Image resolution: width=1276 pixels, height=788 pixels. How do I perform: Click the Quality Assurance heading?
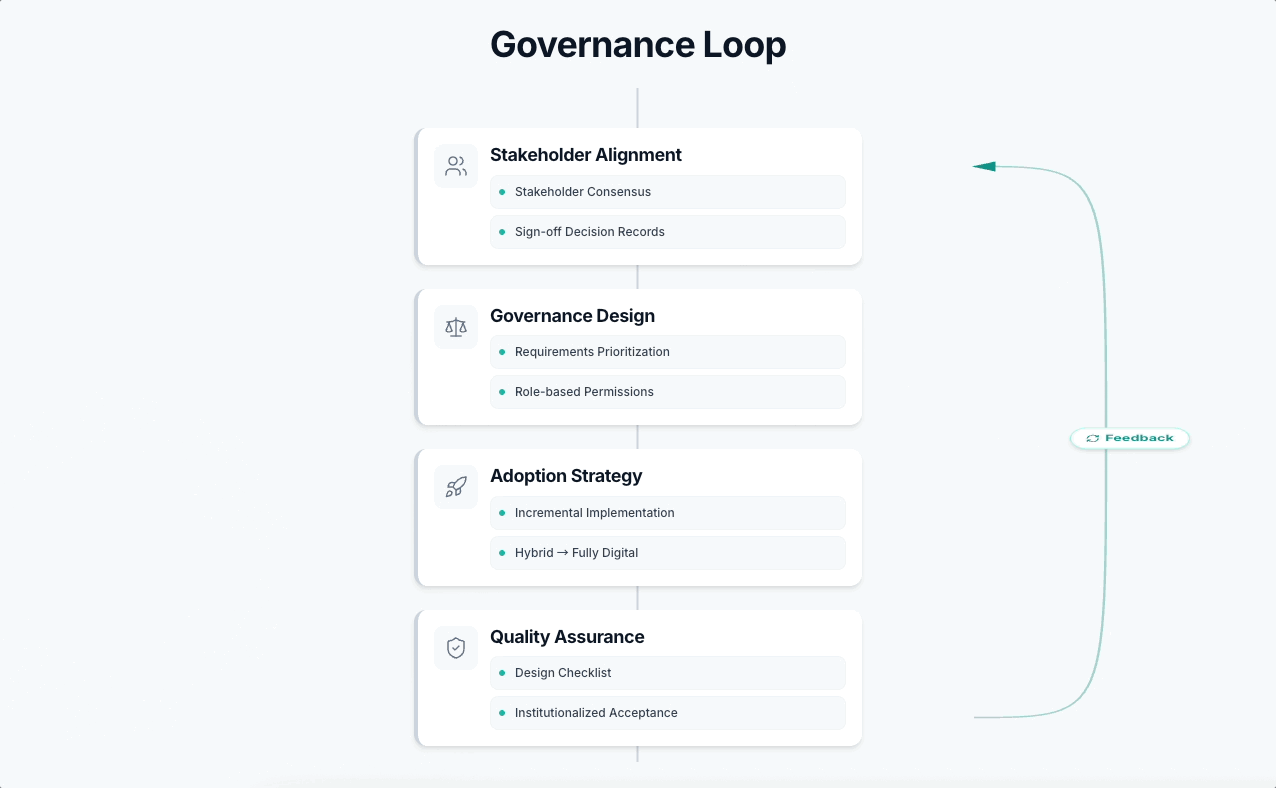tap(567, 637)
